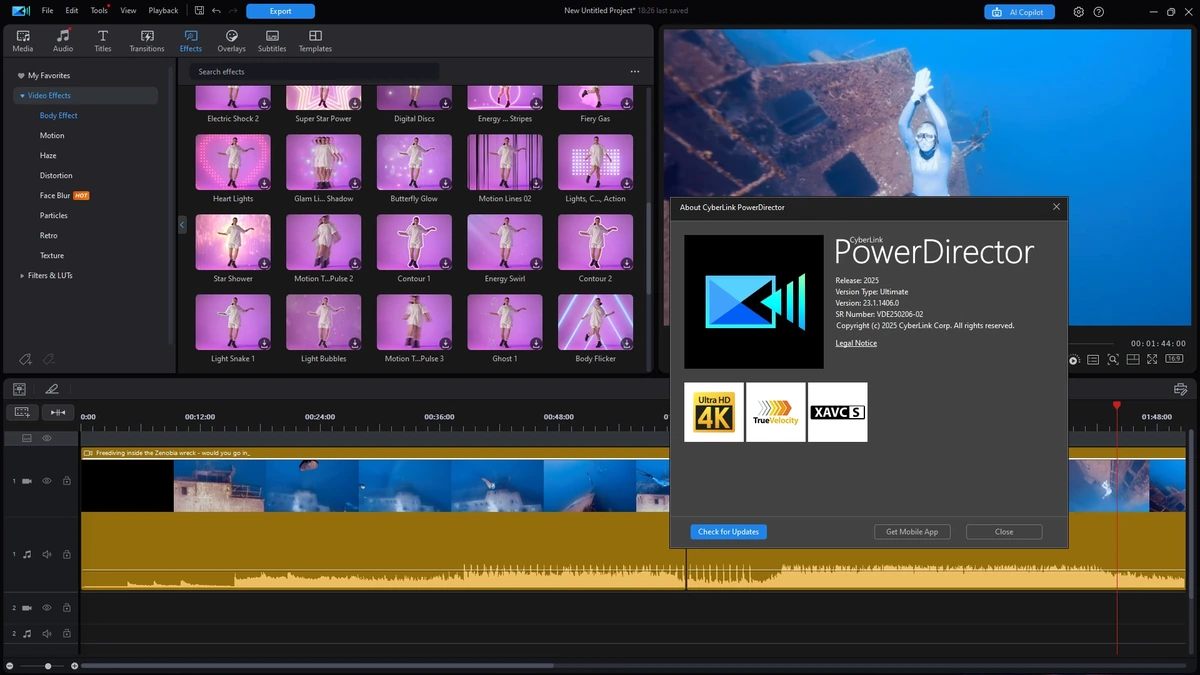Open the Audio room
Viewport: 1200px width, 675px height.
point(63,41)
